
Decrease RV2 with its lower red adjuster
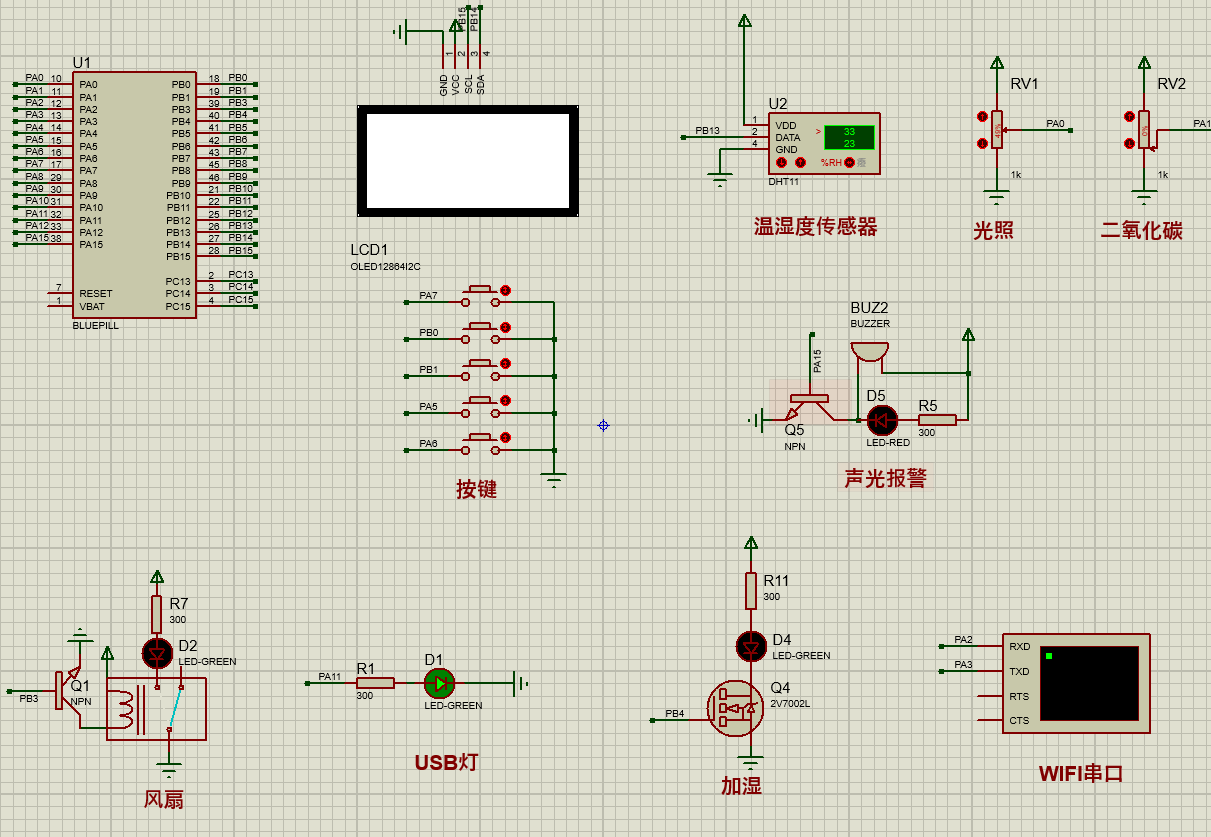point(1130,143)
